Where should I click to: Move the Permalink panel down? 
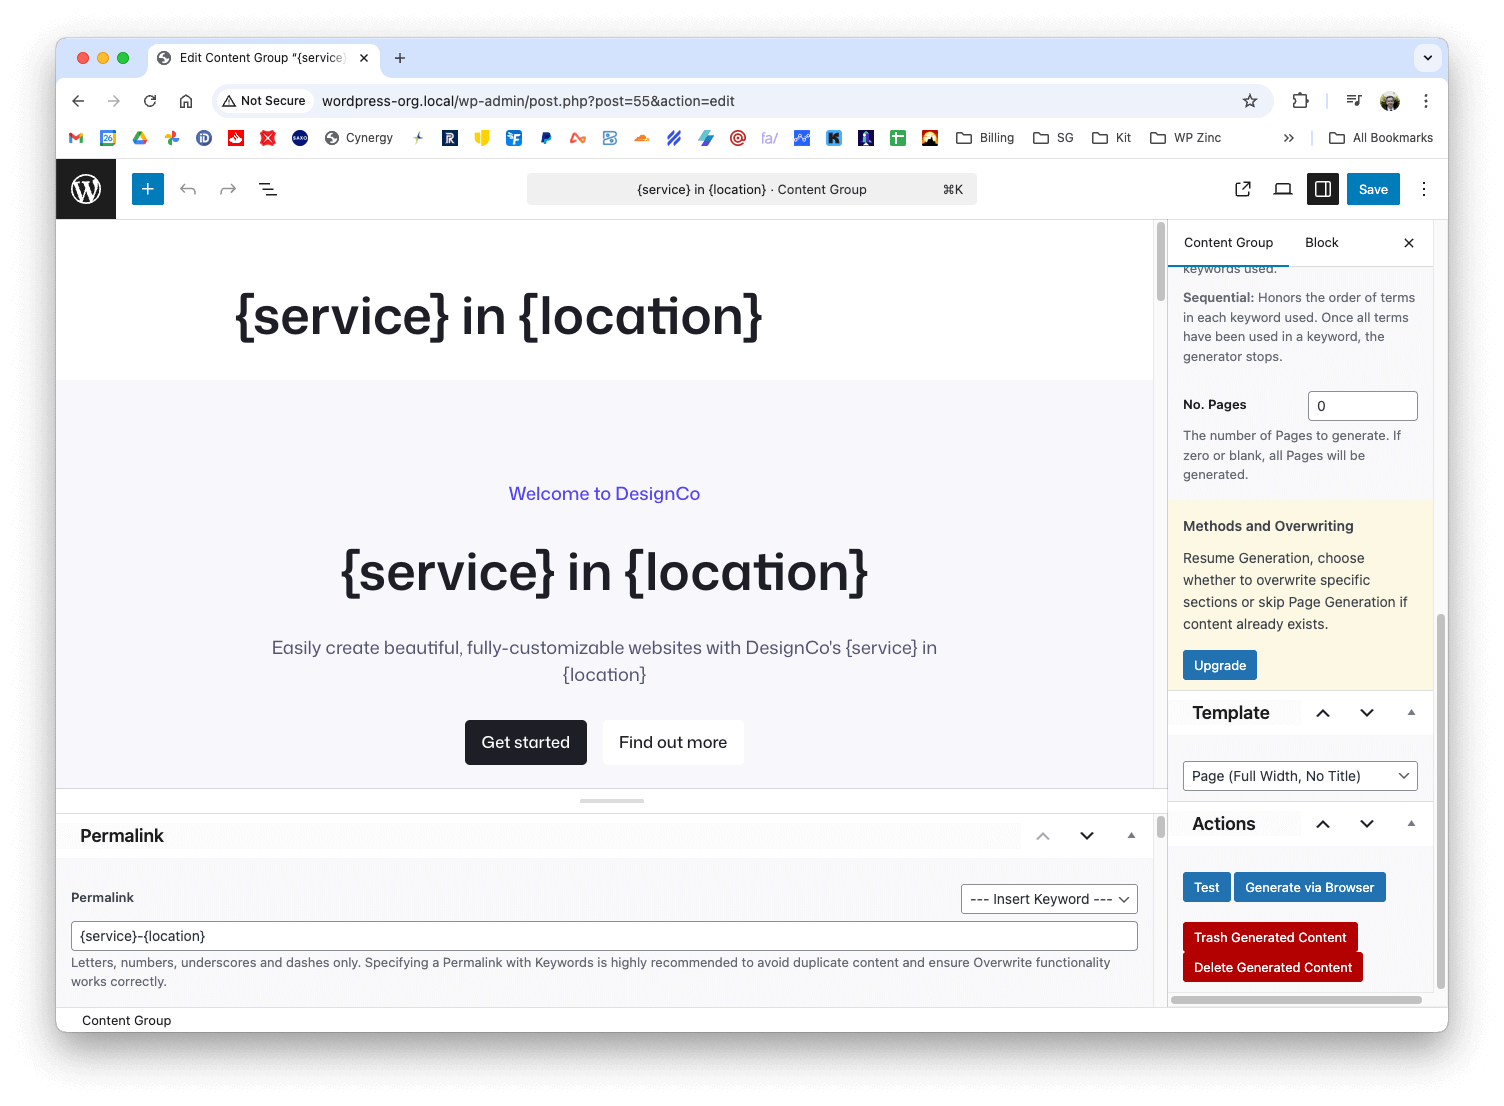1087,836
